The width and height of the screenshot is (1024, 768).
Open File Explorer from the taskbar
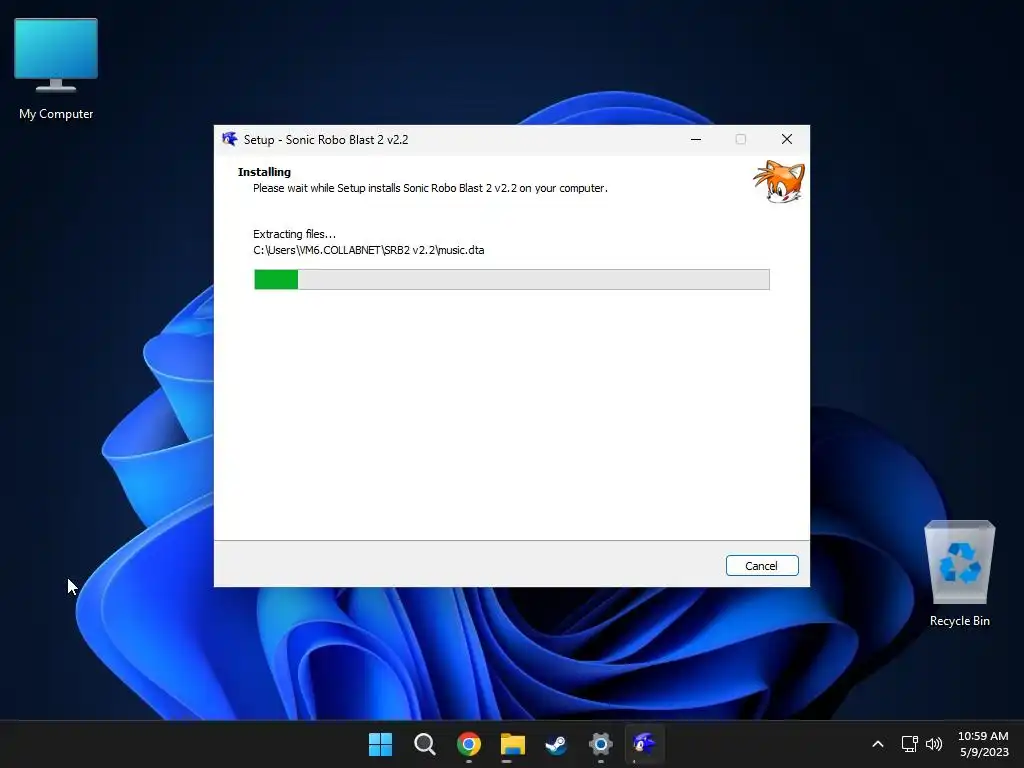coord(513,744)
